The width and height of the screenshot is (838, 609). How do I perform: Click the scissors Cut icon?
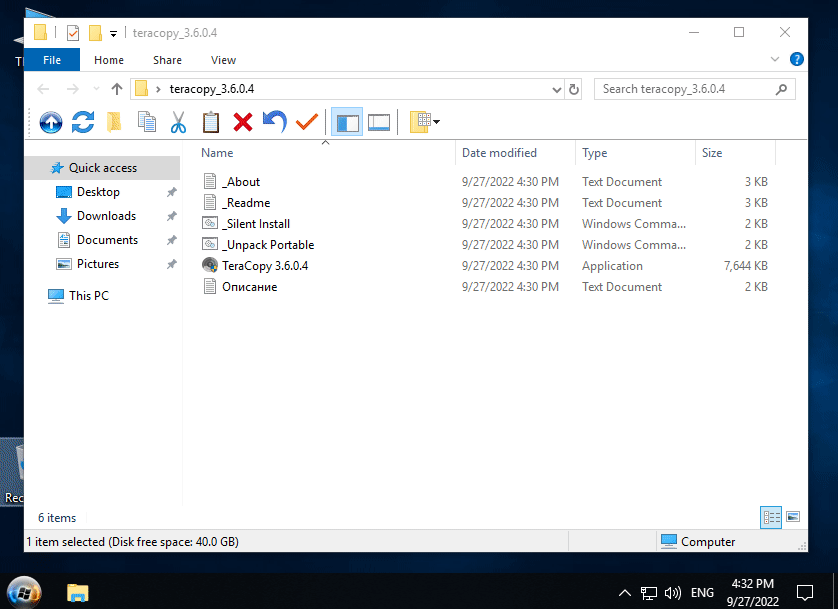179,122
